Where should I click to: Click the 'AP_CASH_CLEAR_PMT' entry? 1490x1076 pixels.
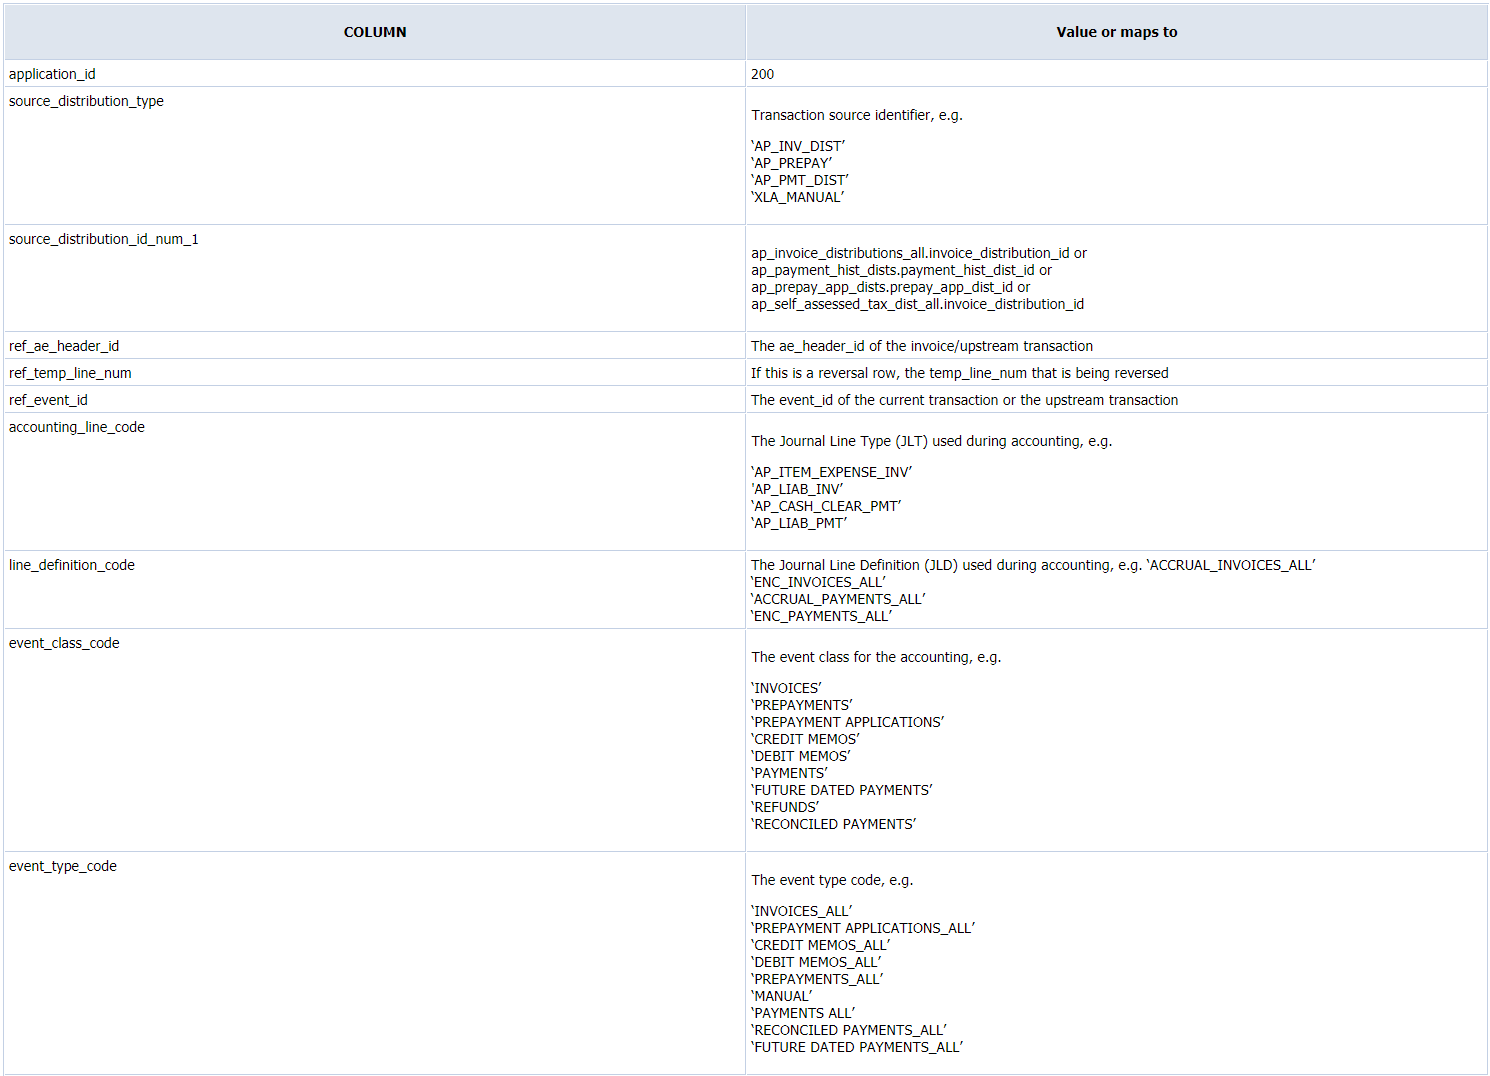click(x=826, y=505)
